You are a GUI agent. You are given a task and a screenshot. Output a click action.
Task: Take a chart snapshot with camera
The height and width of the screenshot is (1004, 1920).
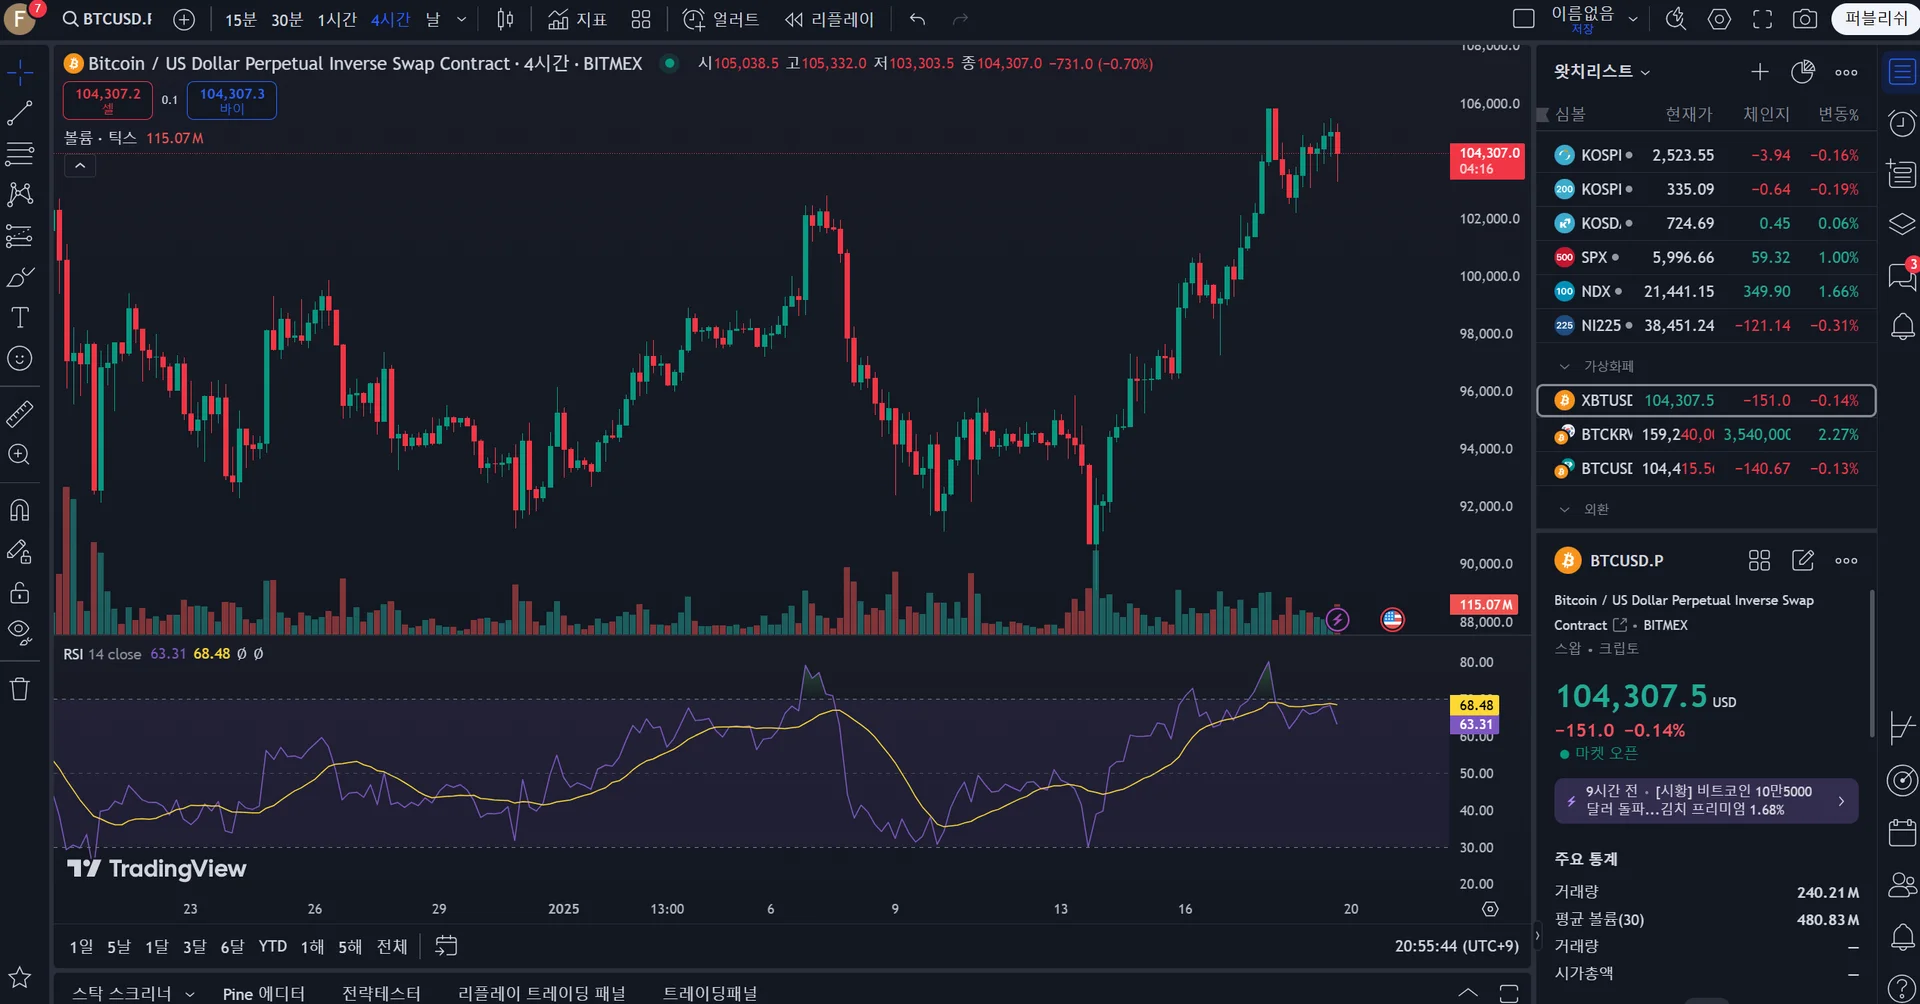click(x=1805, y=19)
